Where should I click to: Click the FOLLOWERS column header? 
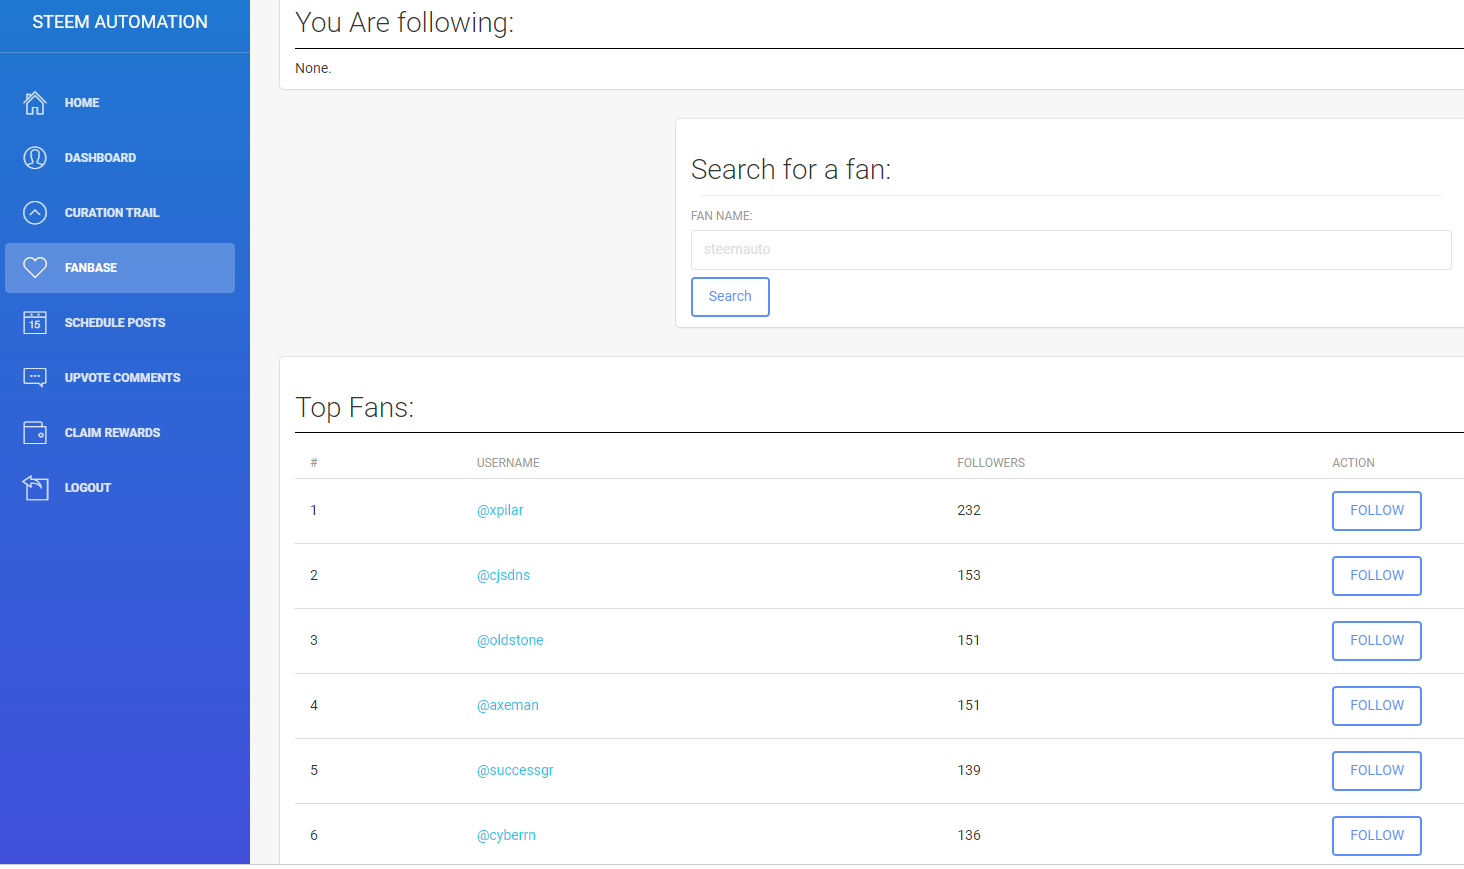pyautogui.click(x=991, y=463)
